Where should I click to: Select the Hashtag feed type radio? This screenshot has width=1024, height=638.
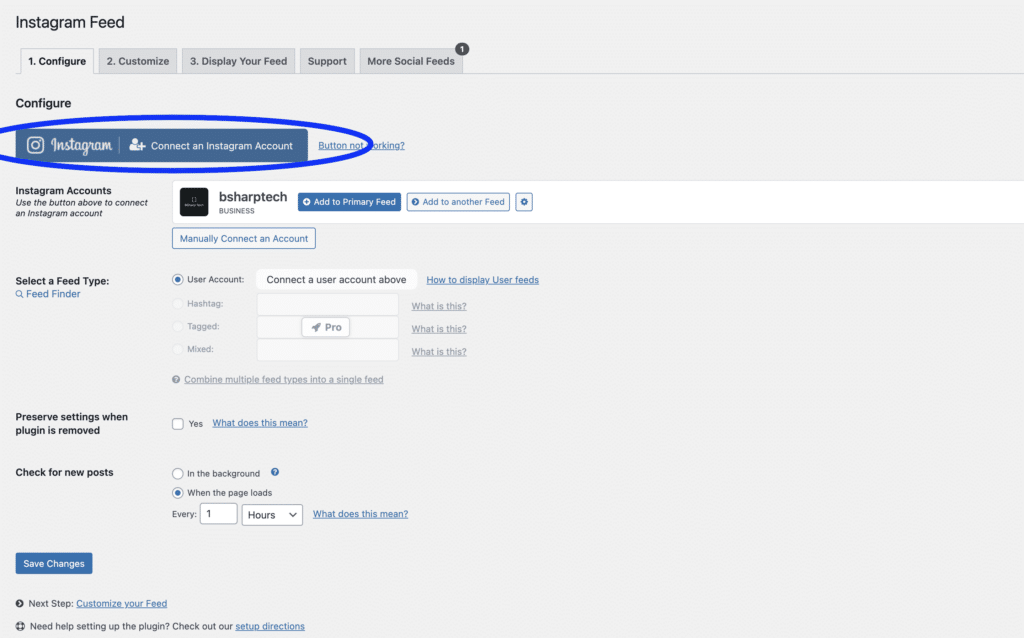click(x=178, y=304)
